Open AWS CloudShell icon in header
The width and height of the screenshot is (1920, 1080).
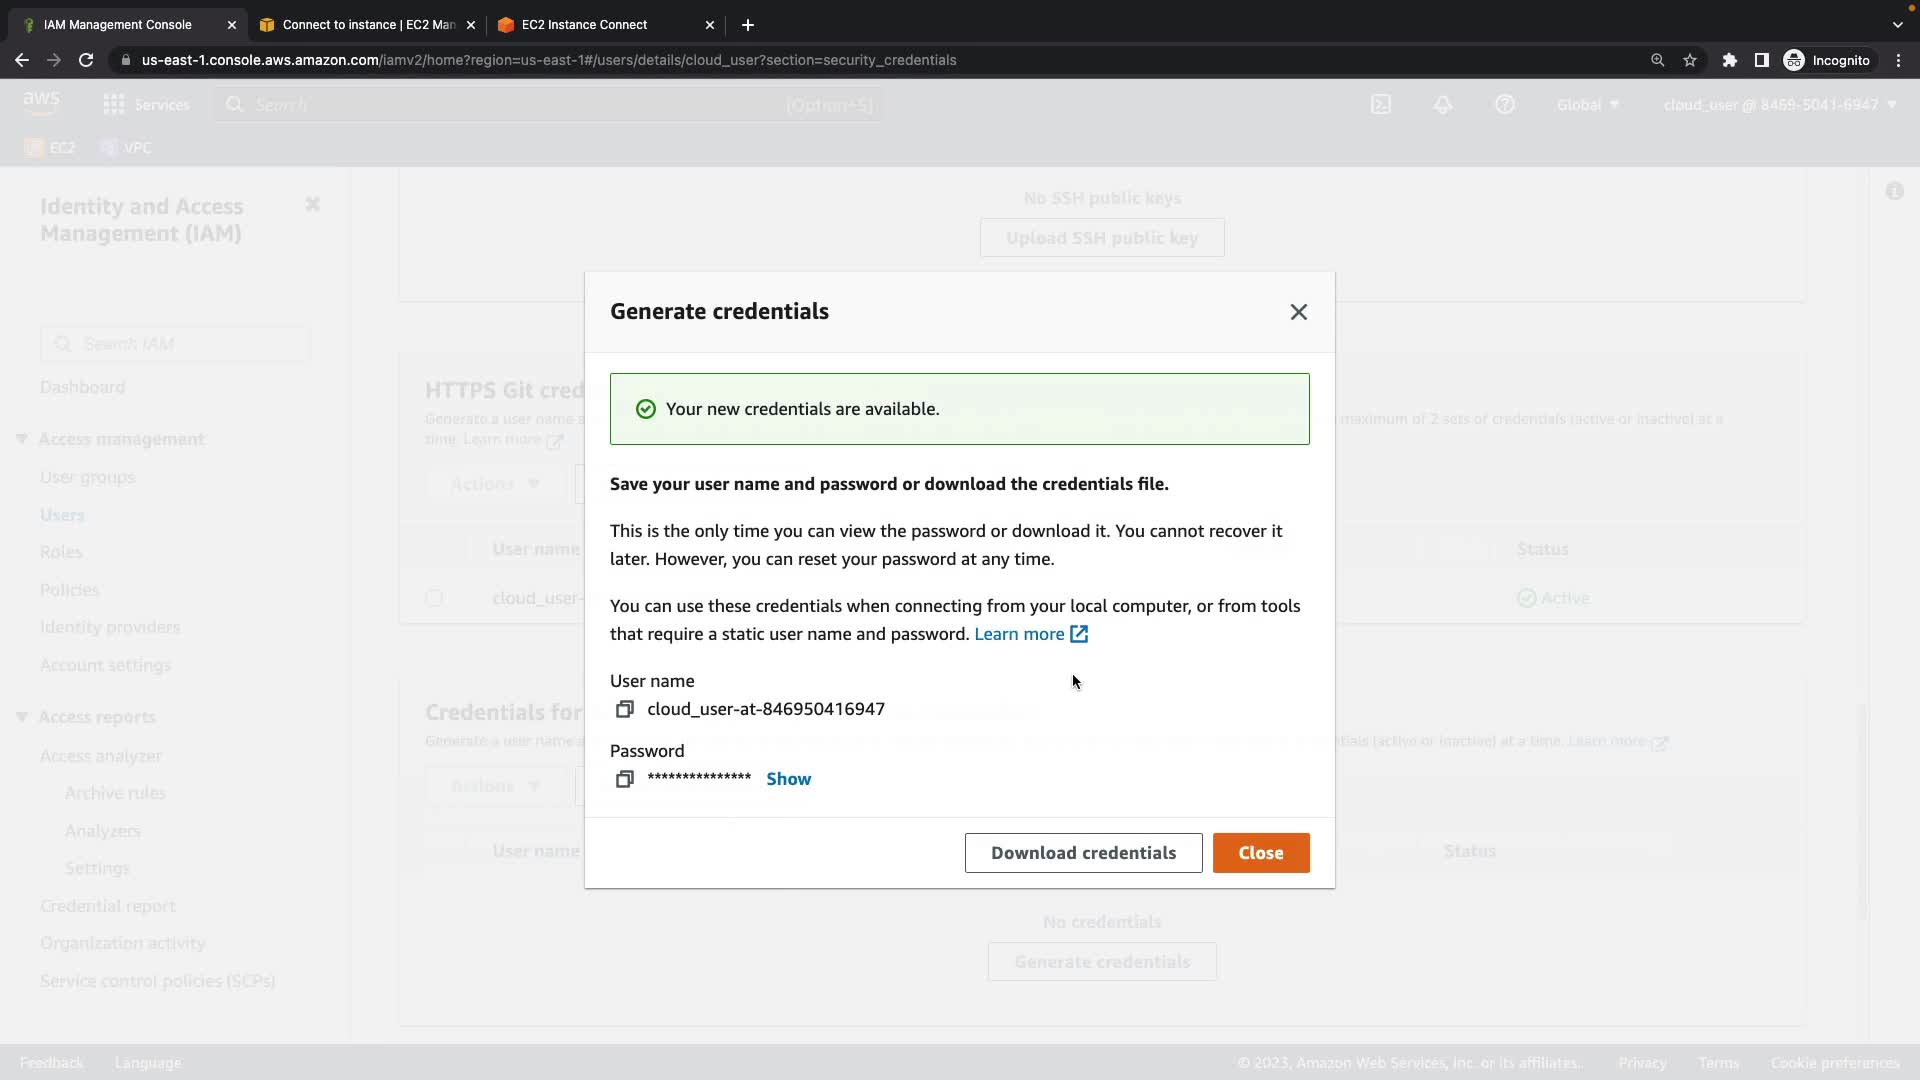1381,105
